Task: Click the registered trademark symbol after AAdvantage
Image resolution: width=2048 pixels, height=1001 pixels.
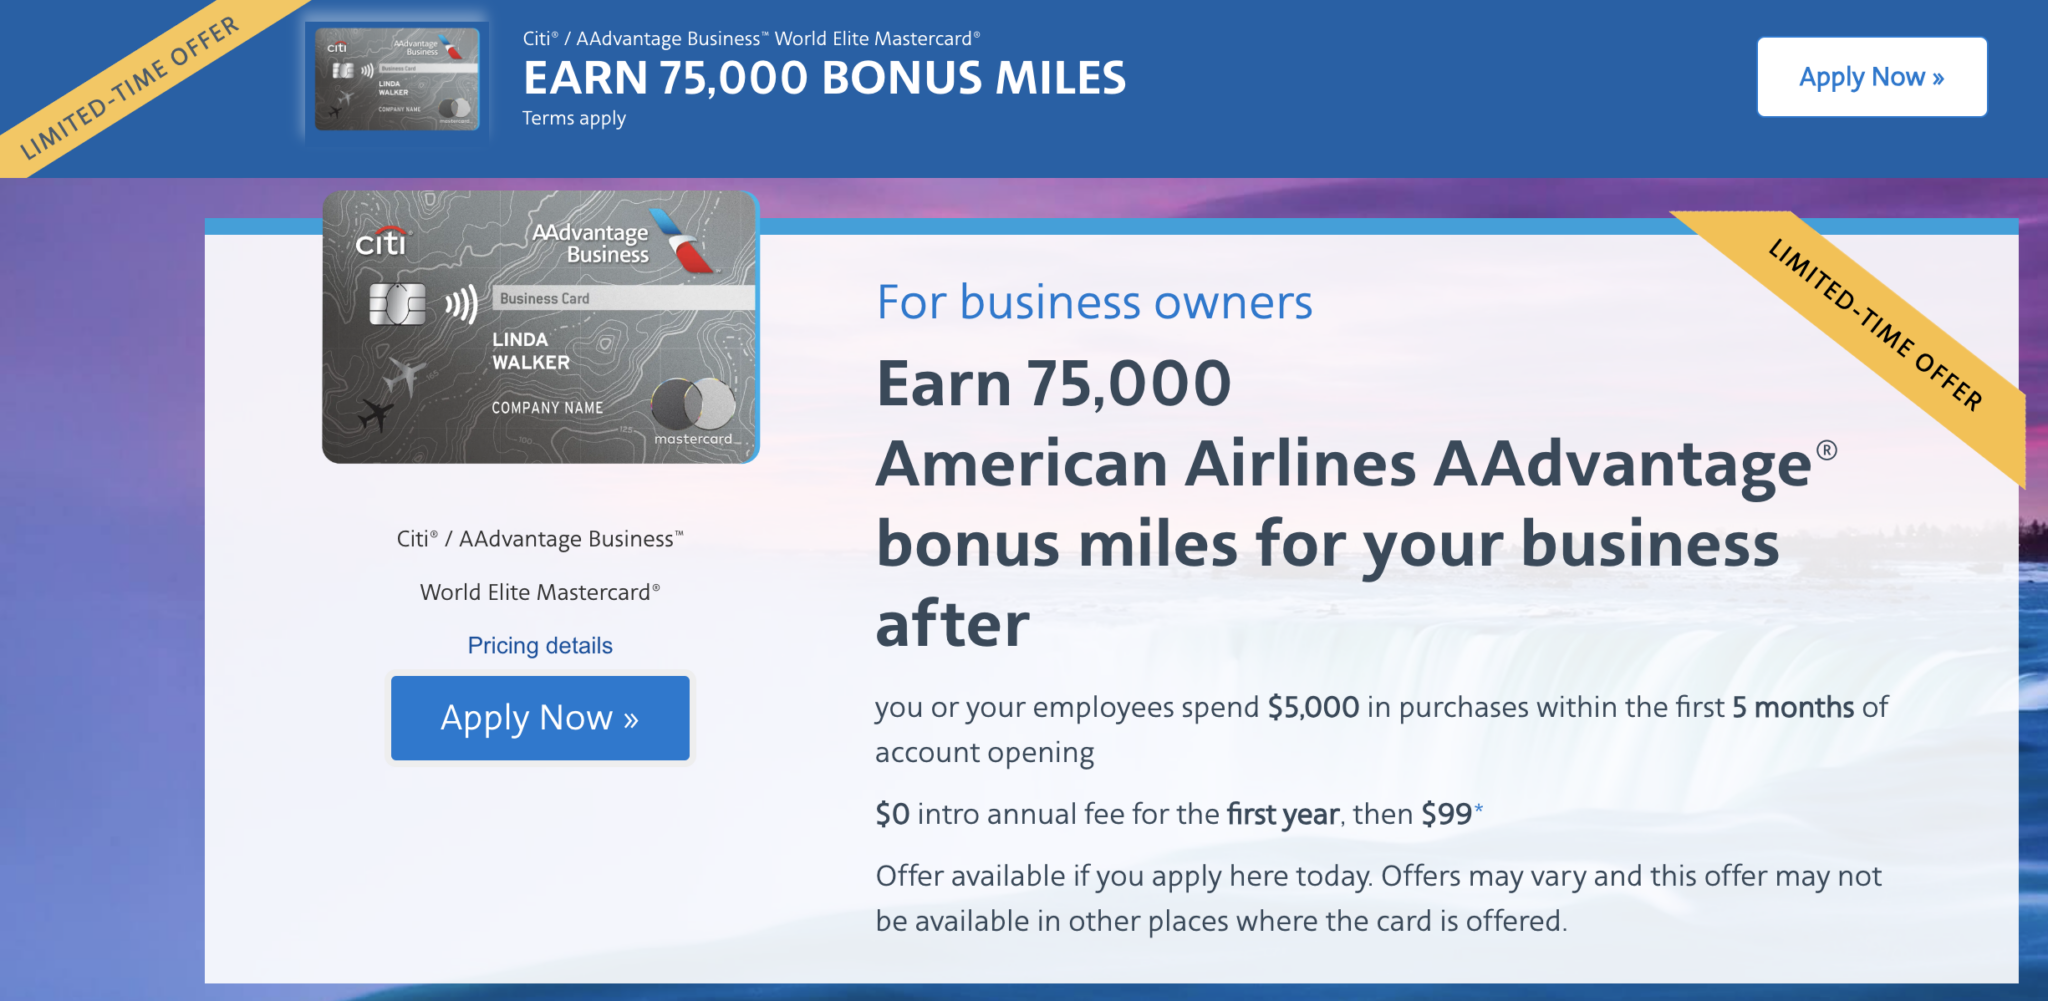Action: point(1827,452)
